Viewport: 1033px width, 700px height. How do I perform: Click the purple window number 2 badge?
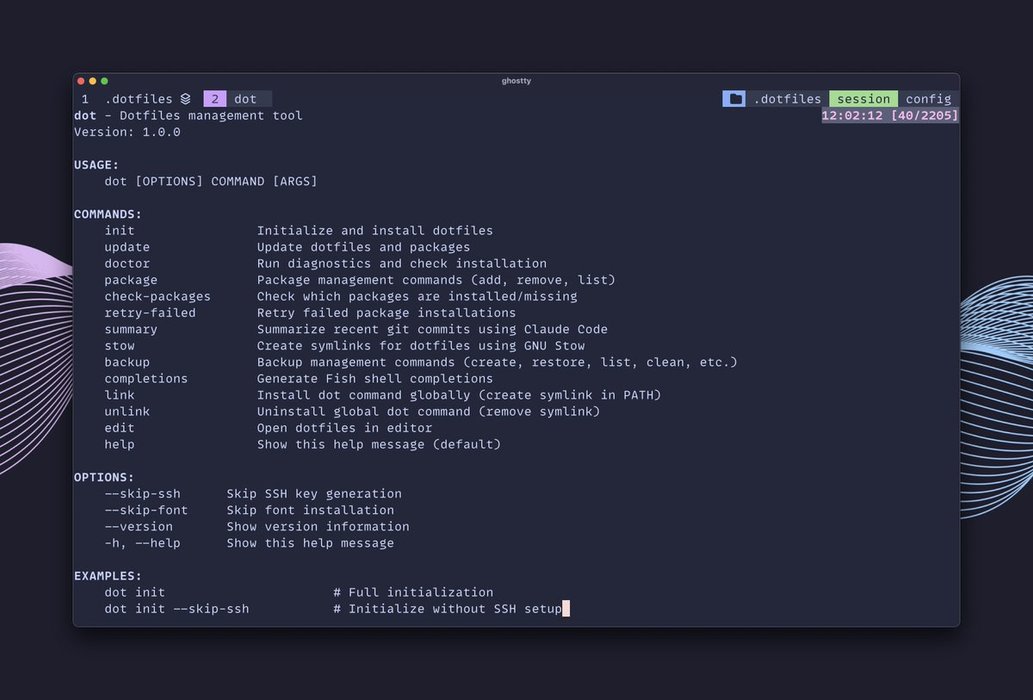pos(214,99)
